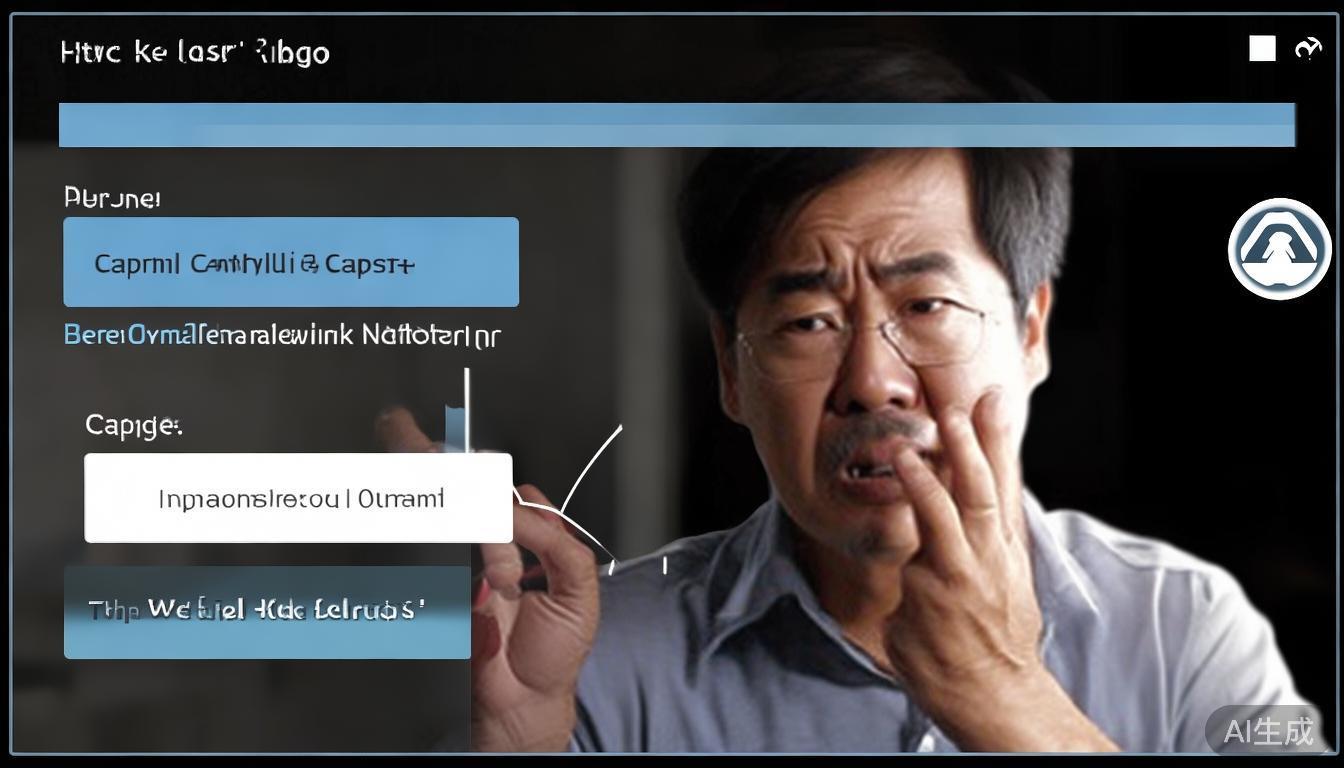
Task: Select the "Perunel" section label
Action: 112,198
